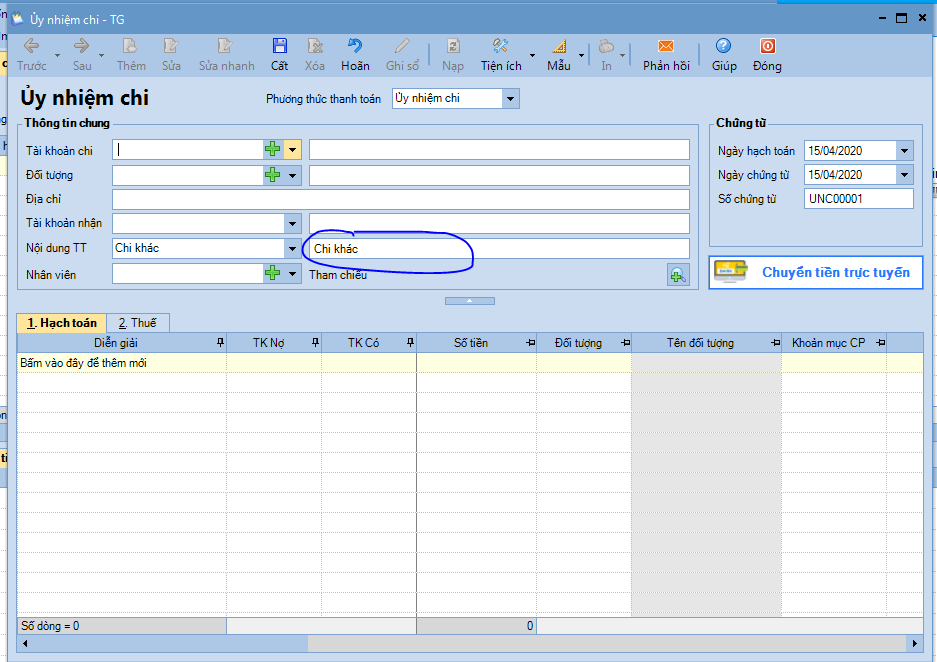
Task: Open Phương thức thanh toán dropdown
Action: [x=510, y=99]
